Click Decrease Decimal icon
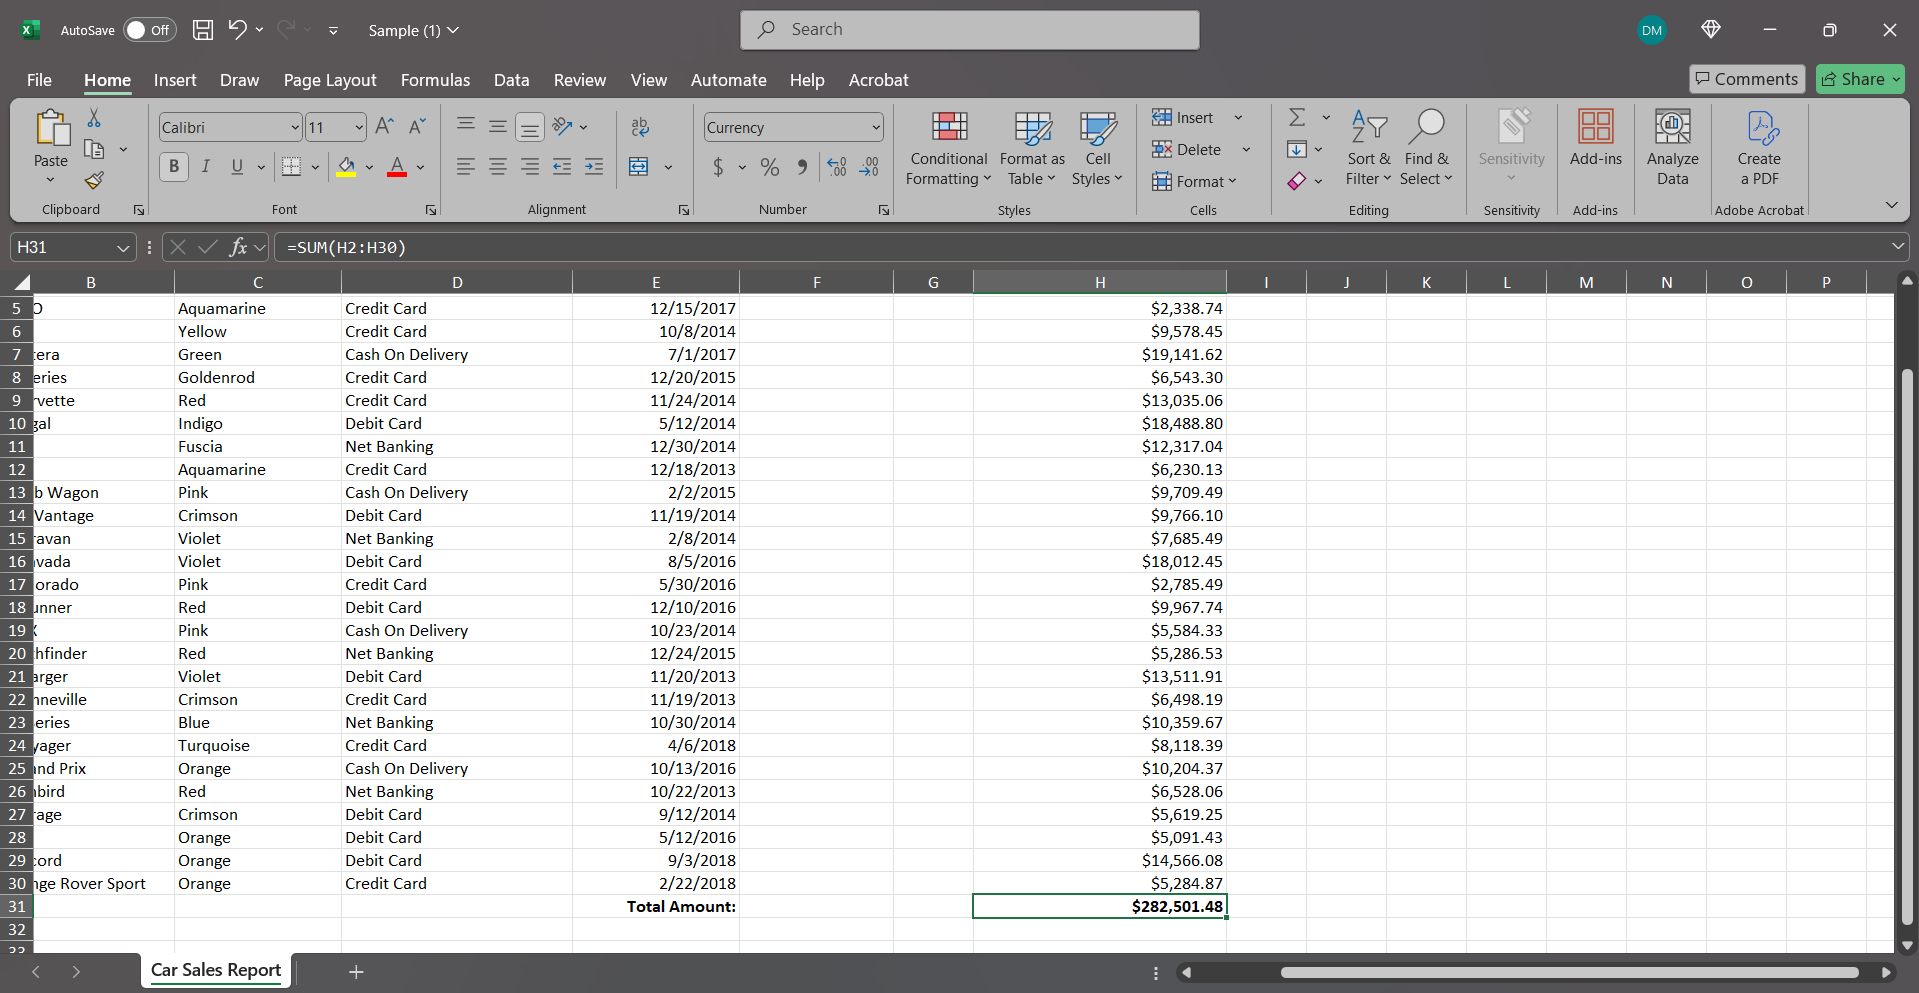Viewport: 1919px width, 993px height. (x=870, y=167)
